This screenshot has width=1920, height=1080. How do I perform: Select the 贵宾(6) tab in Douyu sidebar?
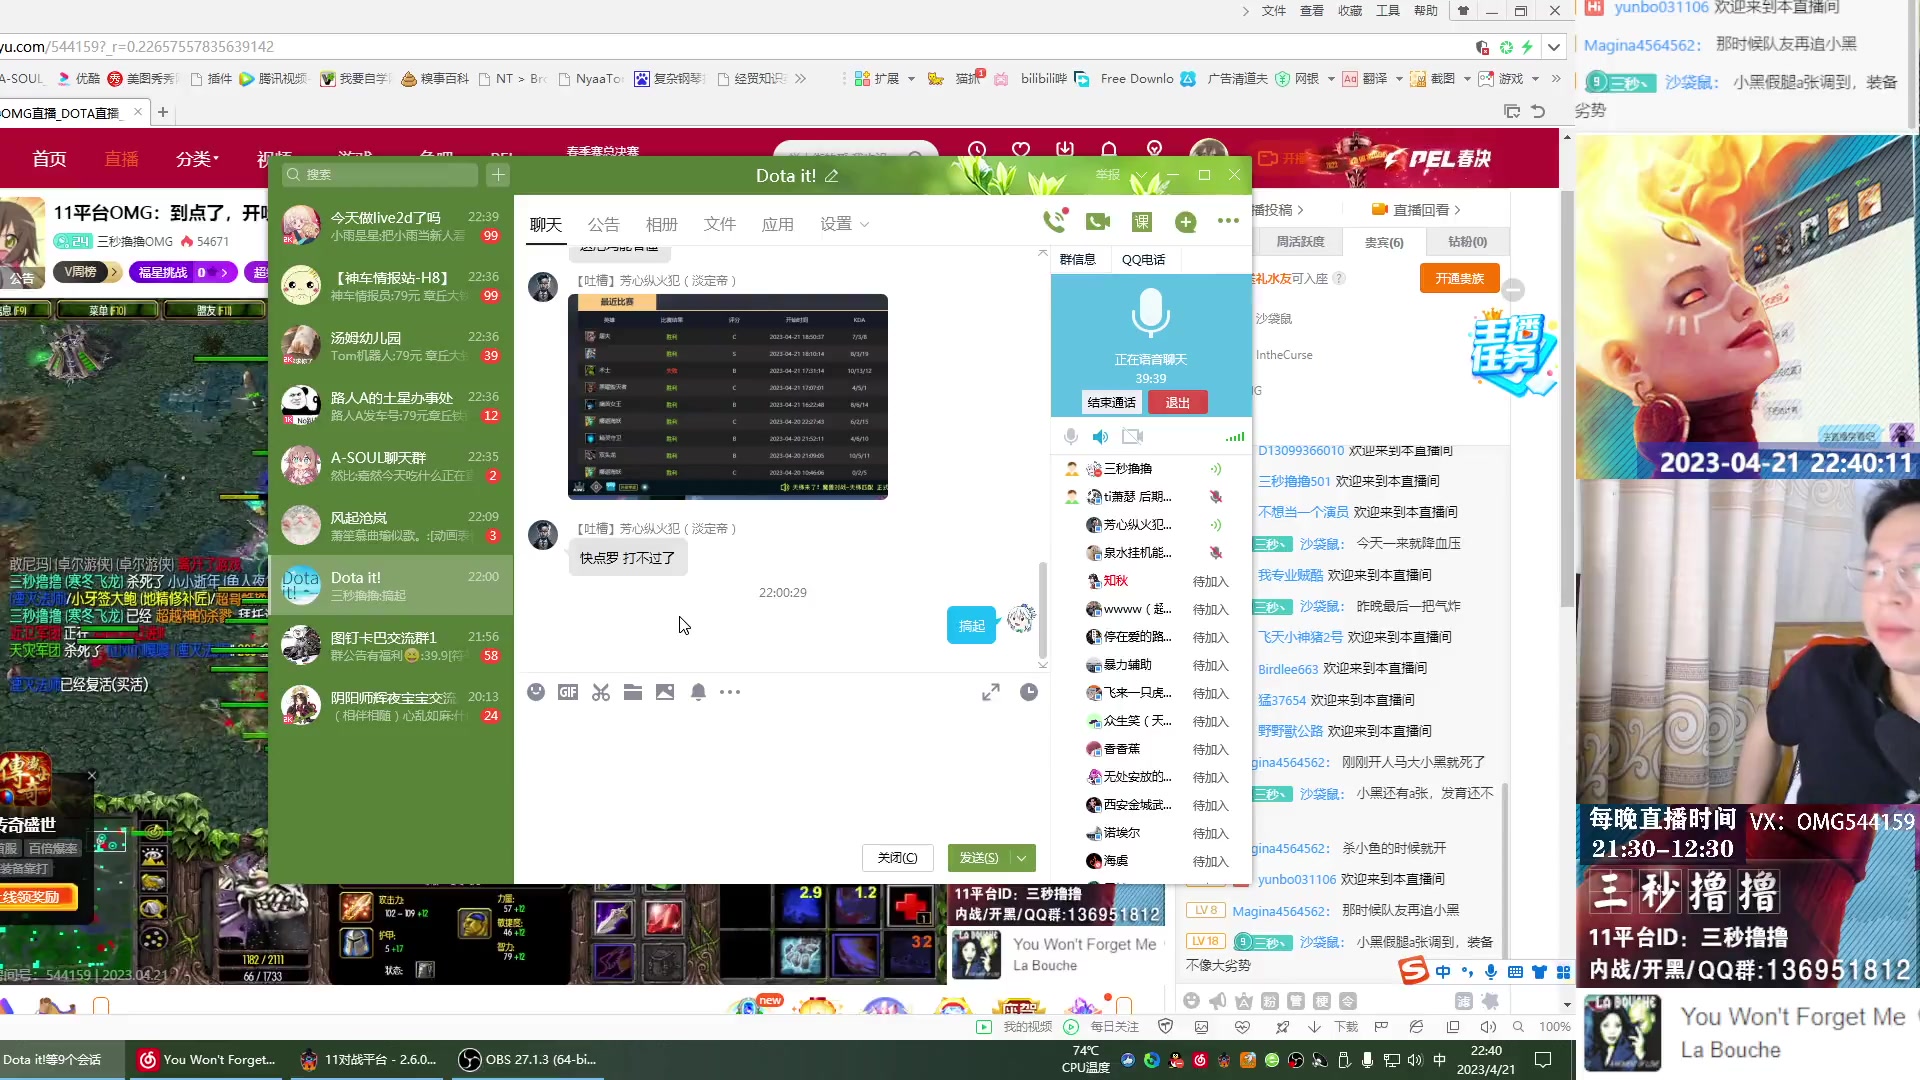(x=1384, y=242)
